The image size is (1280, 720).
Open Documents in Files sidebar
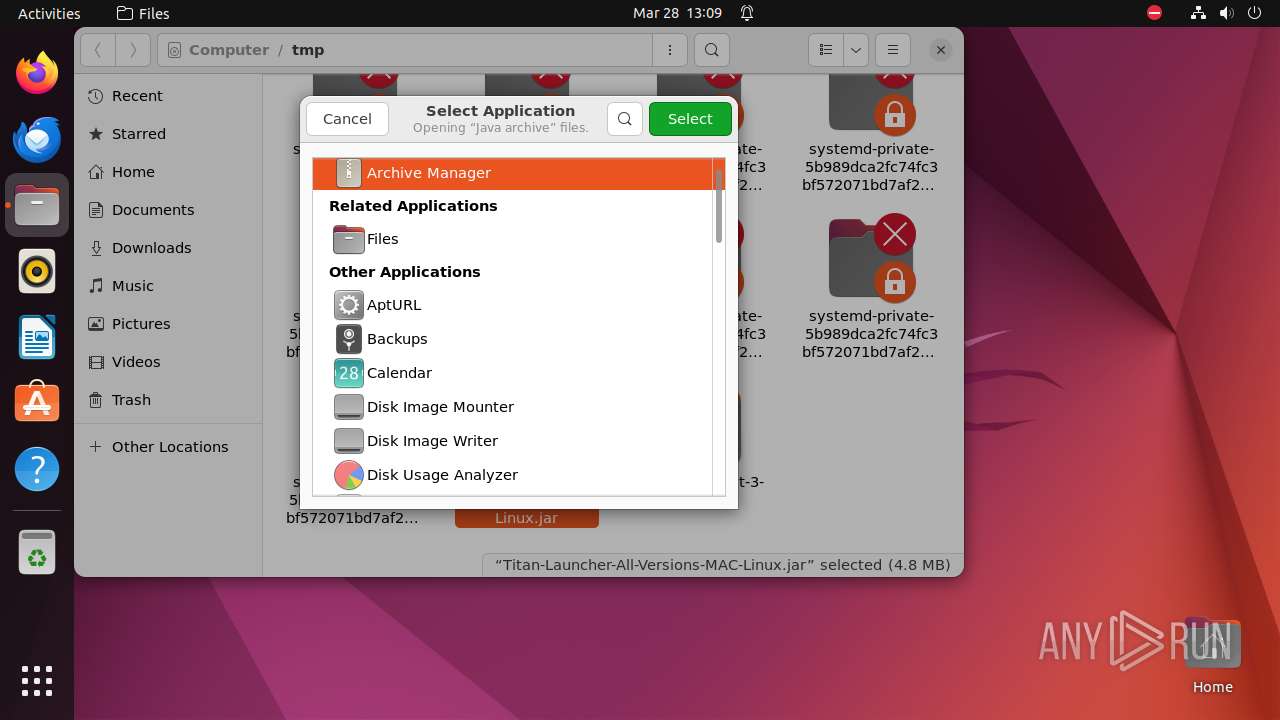[x=168, y=210]
